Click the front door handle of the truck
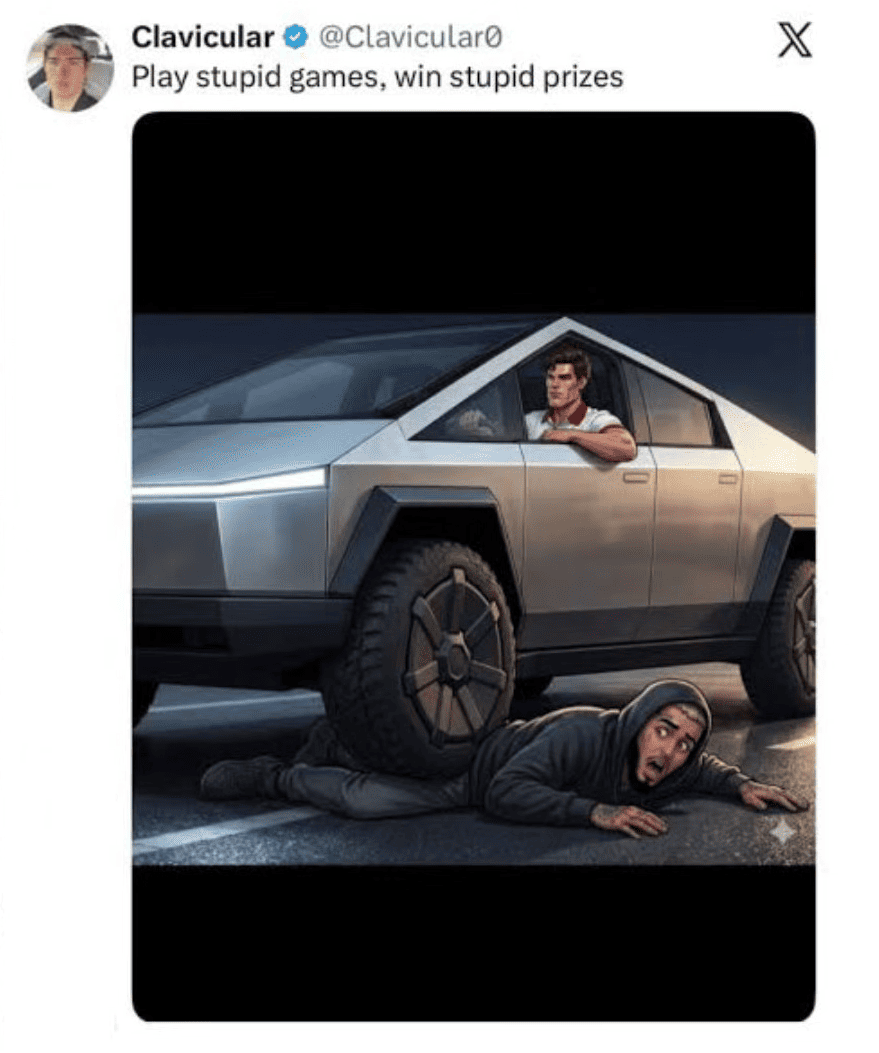The height and width of the screenshot is (1053, 879). pyautogui.click(x=636, y=477)
